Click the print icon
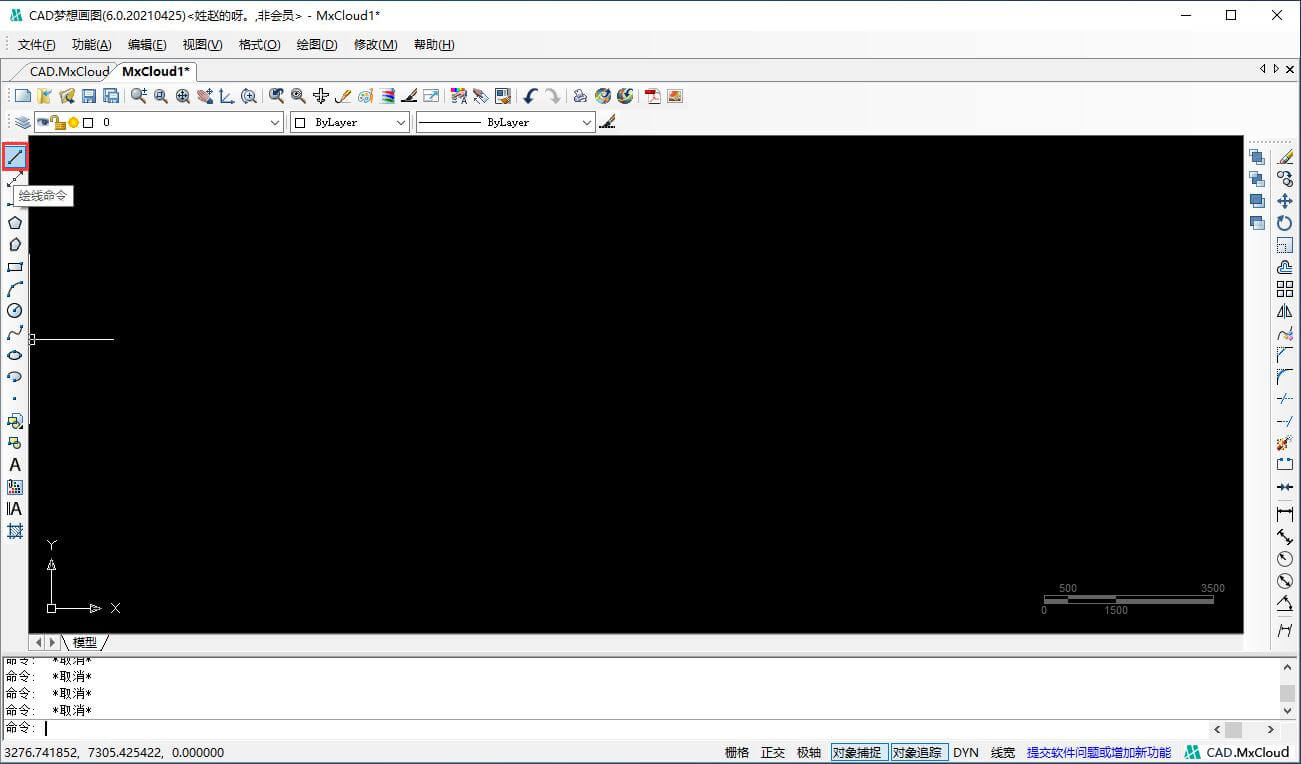Viewport: 1301px width, 764px height. coord(580,96)
